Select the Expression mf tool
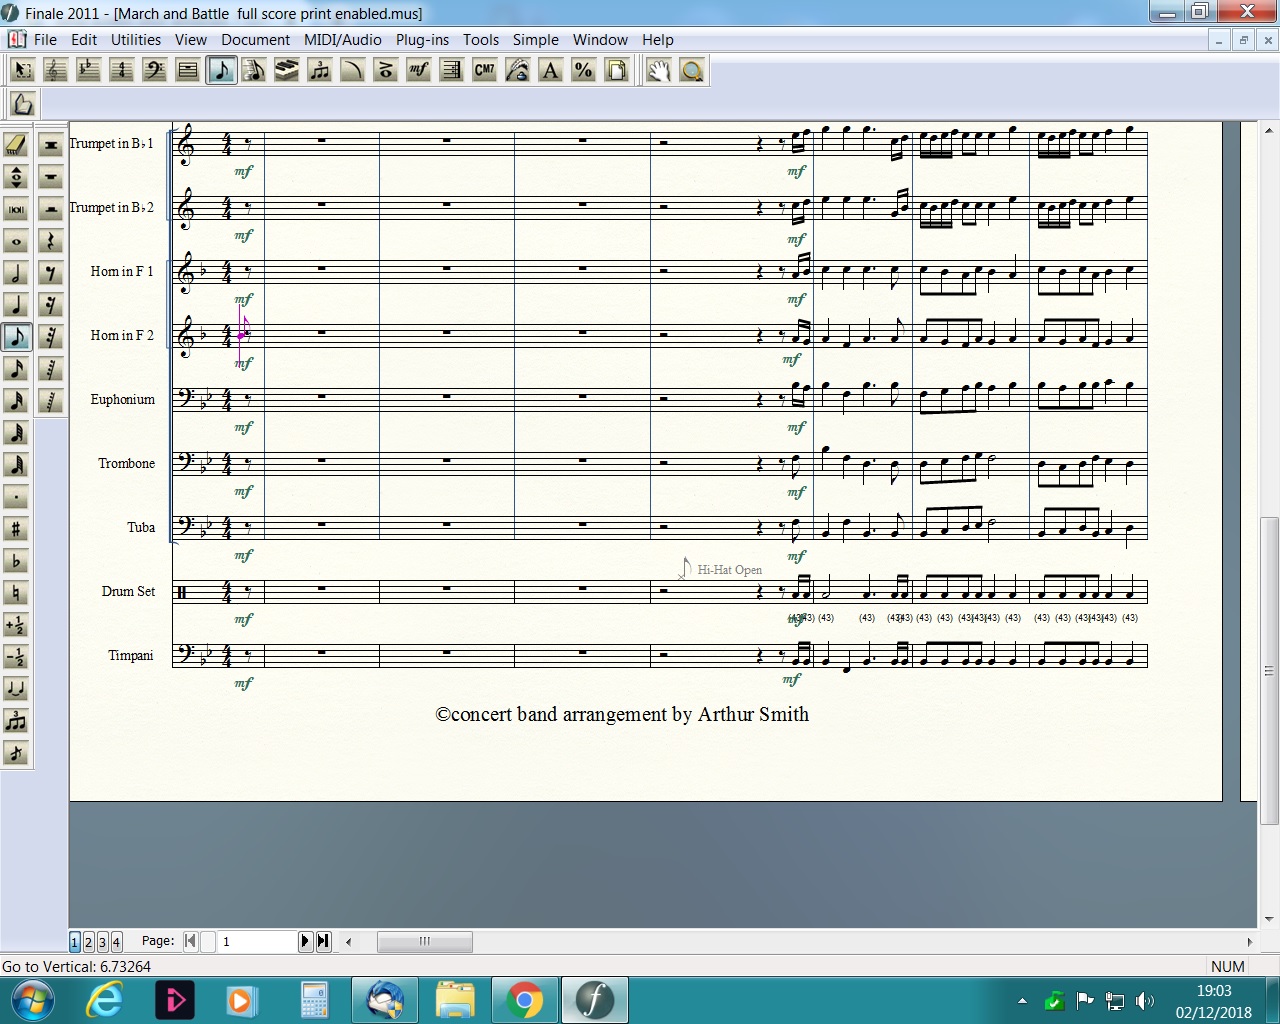This screenshot has width=1280, height=1024. [418, 70]
